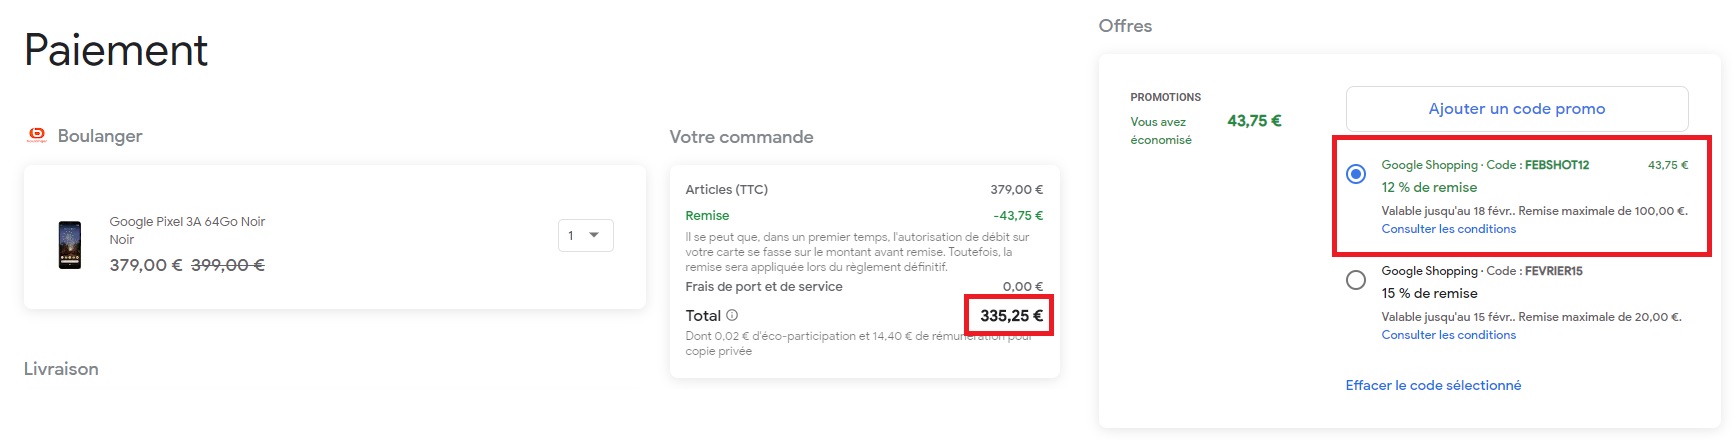Viewport: 1734px width, 445px height.
Task: Click the Livraison section heading
Action: coord(61,369)
